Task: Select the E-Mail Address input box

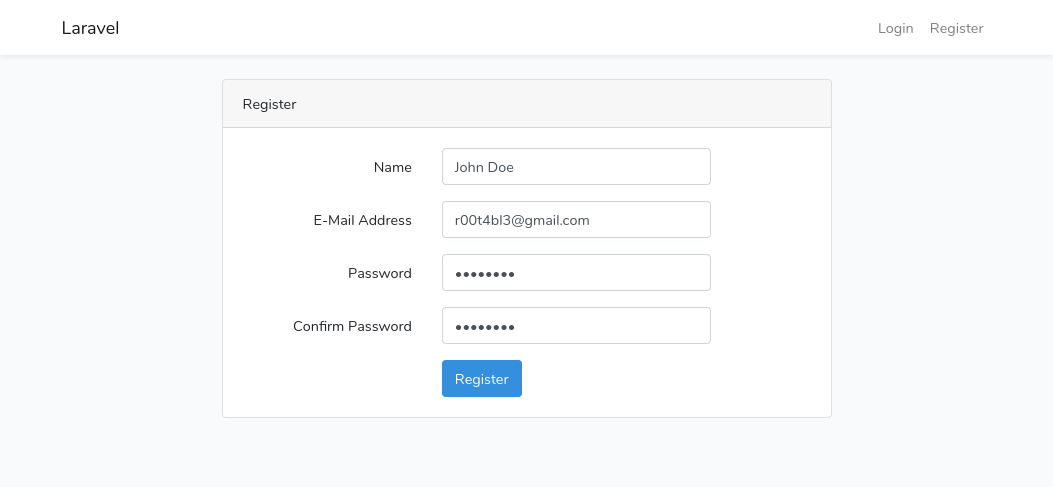Action: (576, 220)
